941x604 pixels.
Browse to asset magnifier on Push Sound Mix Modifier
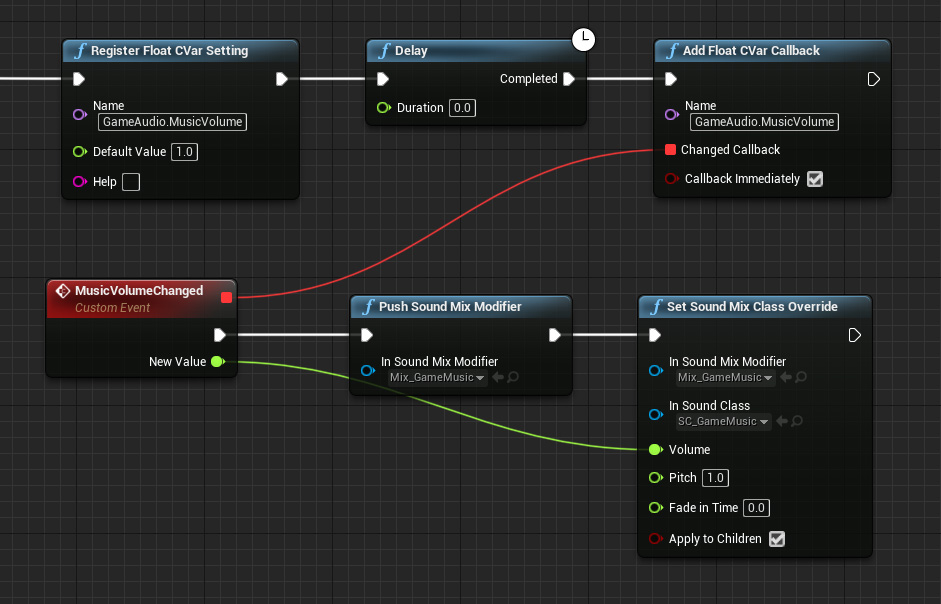point(513,377)
